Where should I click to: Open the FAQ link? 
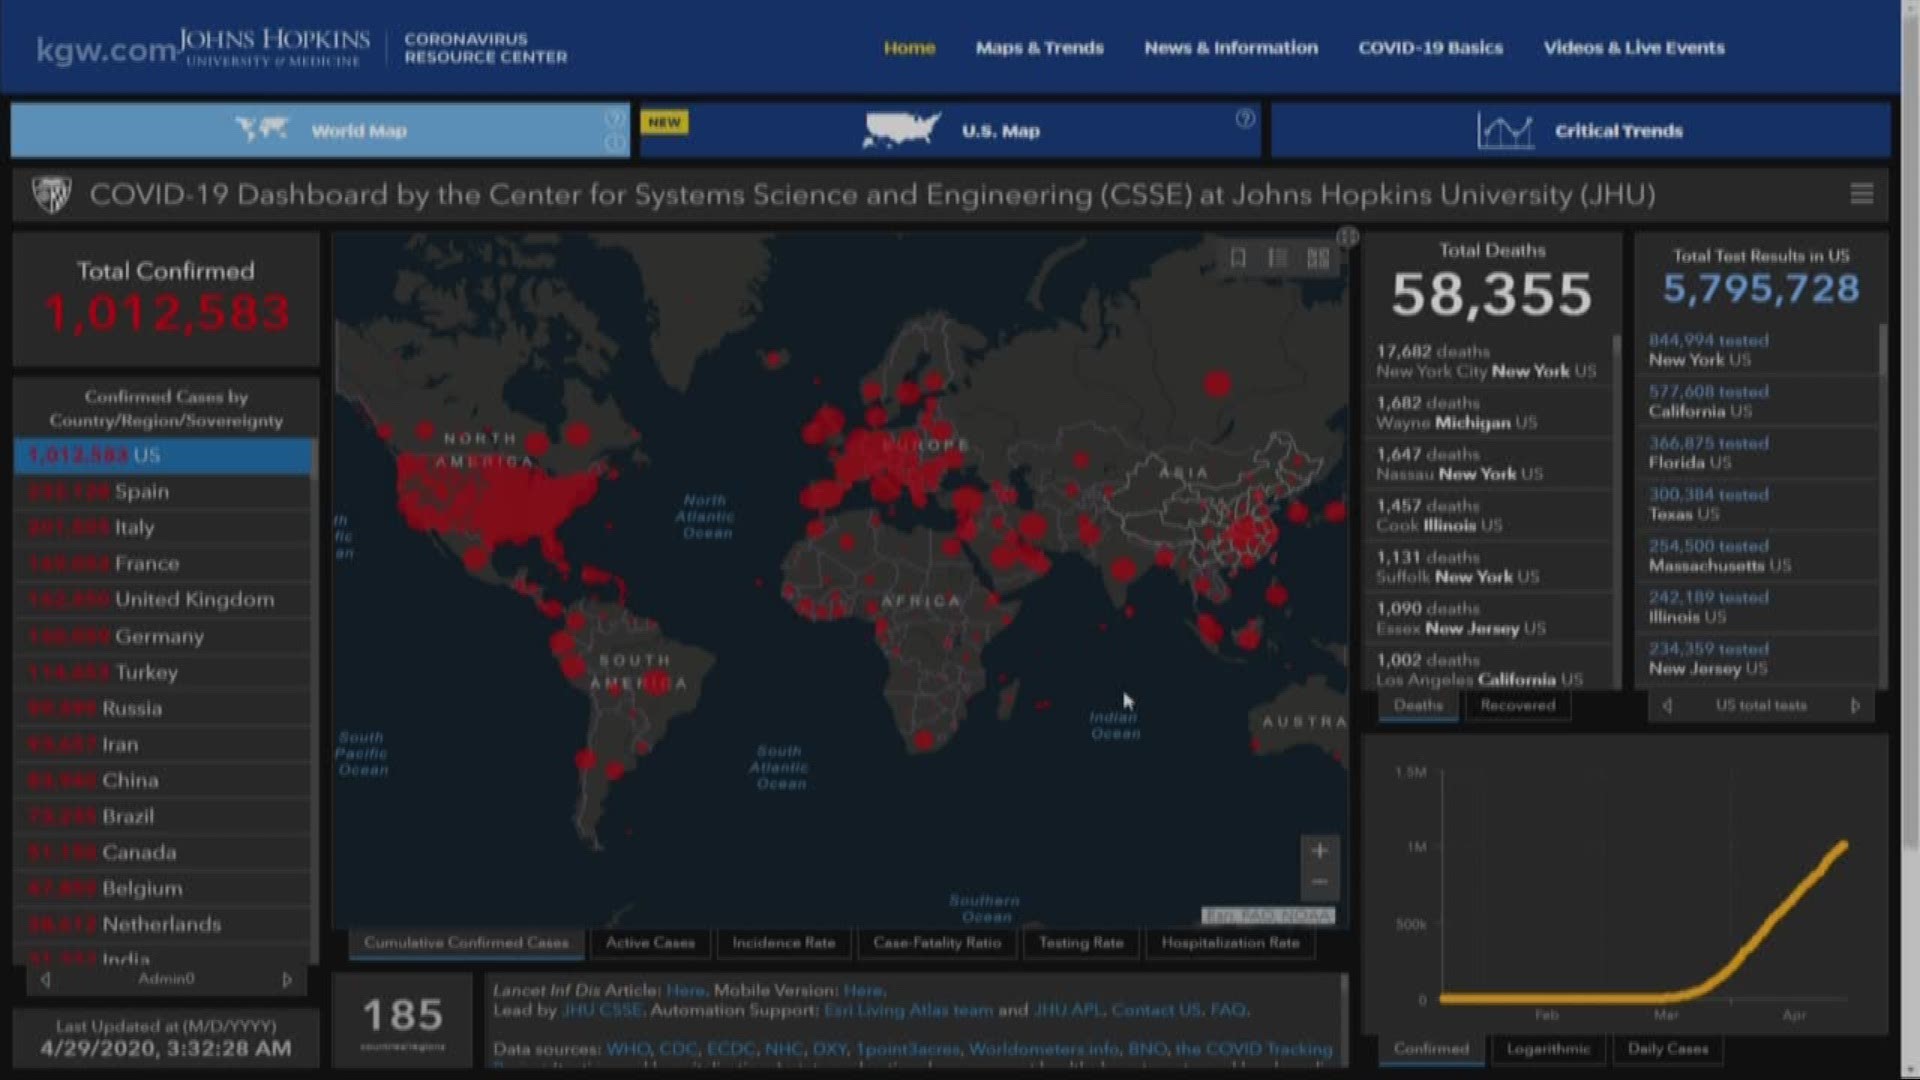click(x=1228, y=1010)
